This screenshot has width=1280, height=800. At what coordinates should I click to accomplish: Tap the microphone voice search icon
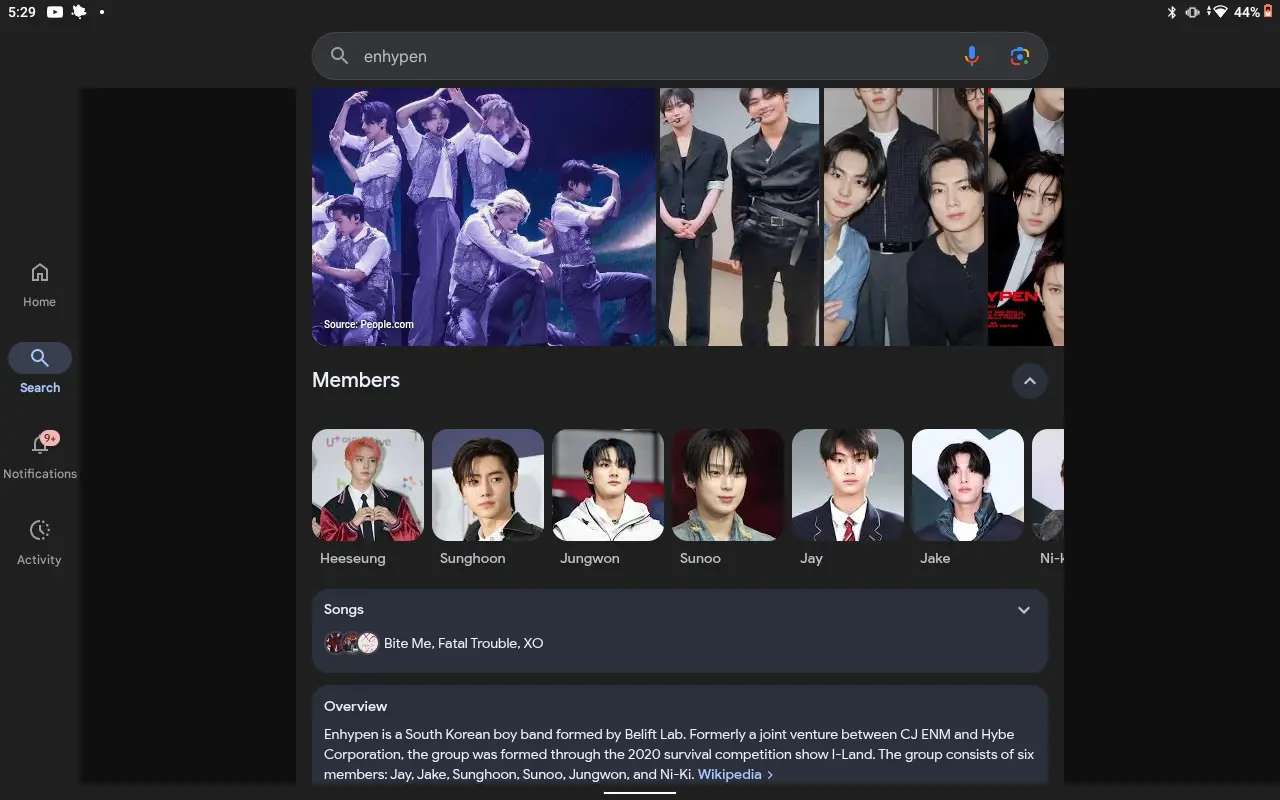(971, 56)
